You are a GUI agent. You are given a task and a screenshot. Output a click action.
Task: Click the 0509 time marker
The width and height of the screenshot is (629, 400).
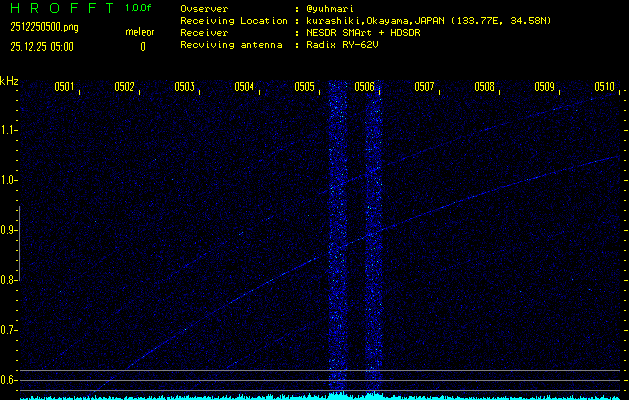click(544, 87)
